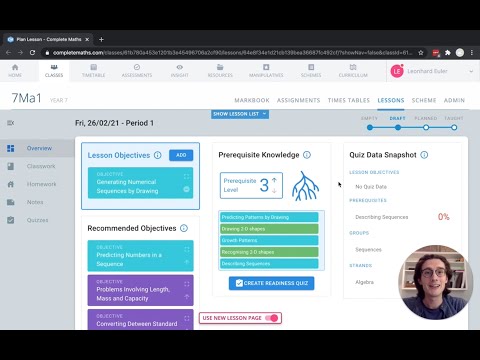Viewport: 480px width, 360px height.
Task: Click Algebra strand text
Action: coord(364,282)
